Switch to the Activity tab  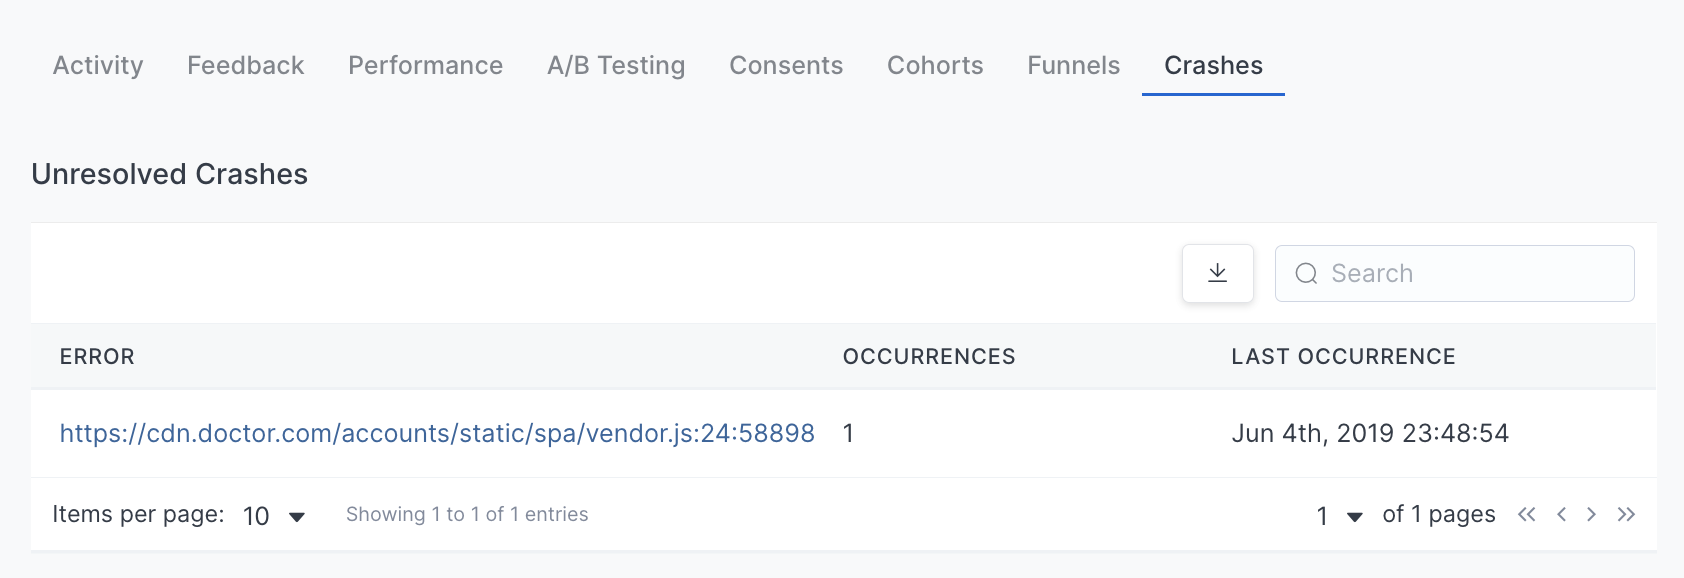tap(98, 65)
